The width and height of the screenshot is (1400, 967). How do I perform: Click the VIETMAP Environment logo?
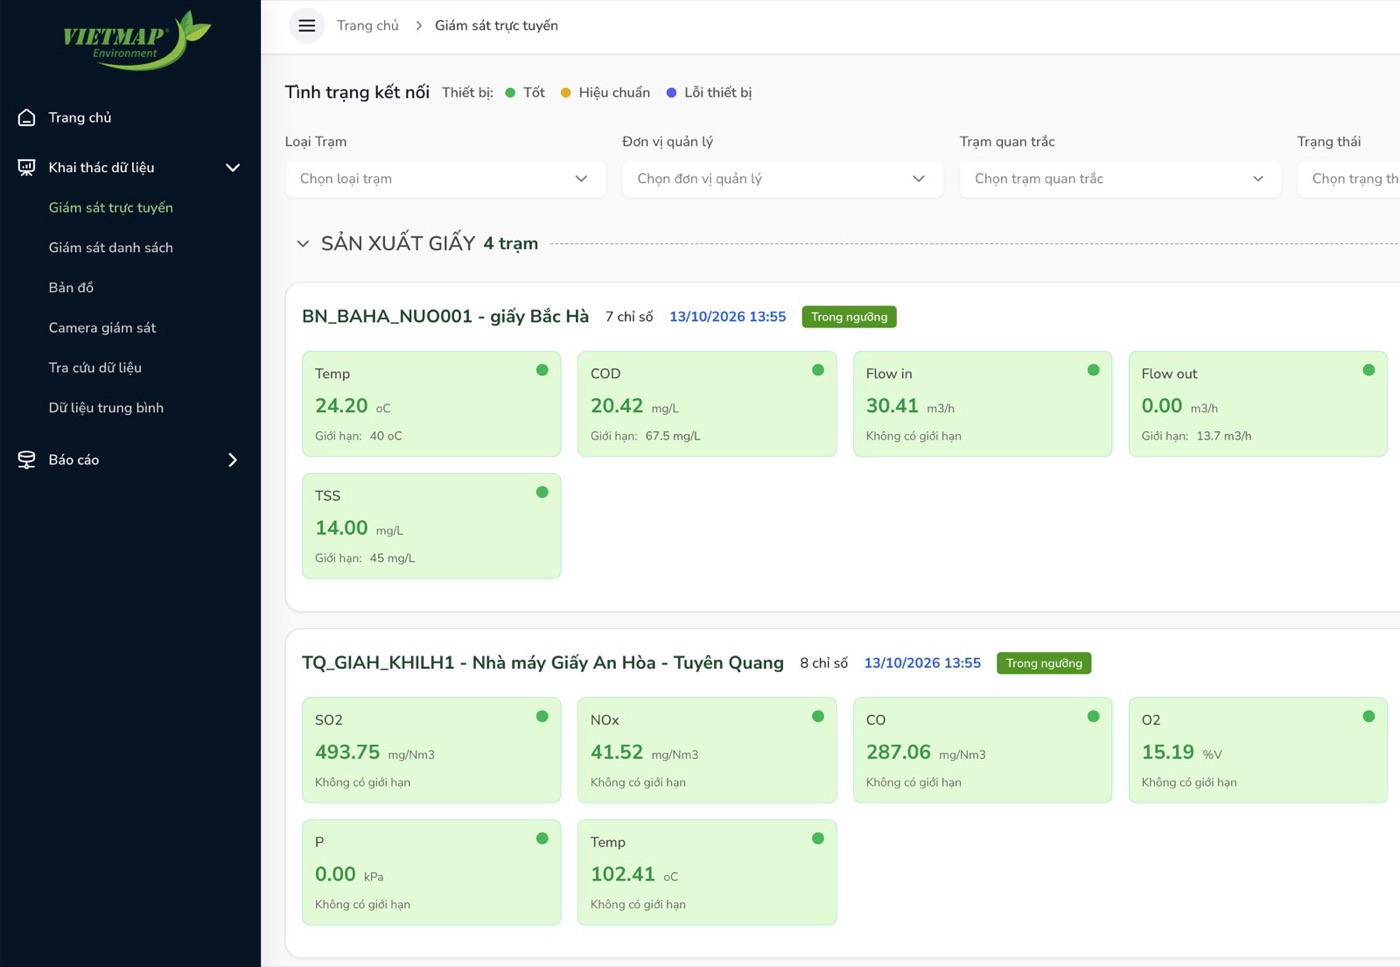click(137, 40)
